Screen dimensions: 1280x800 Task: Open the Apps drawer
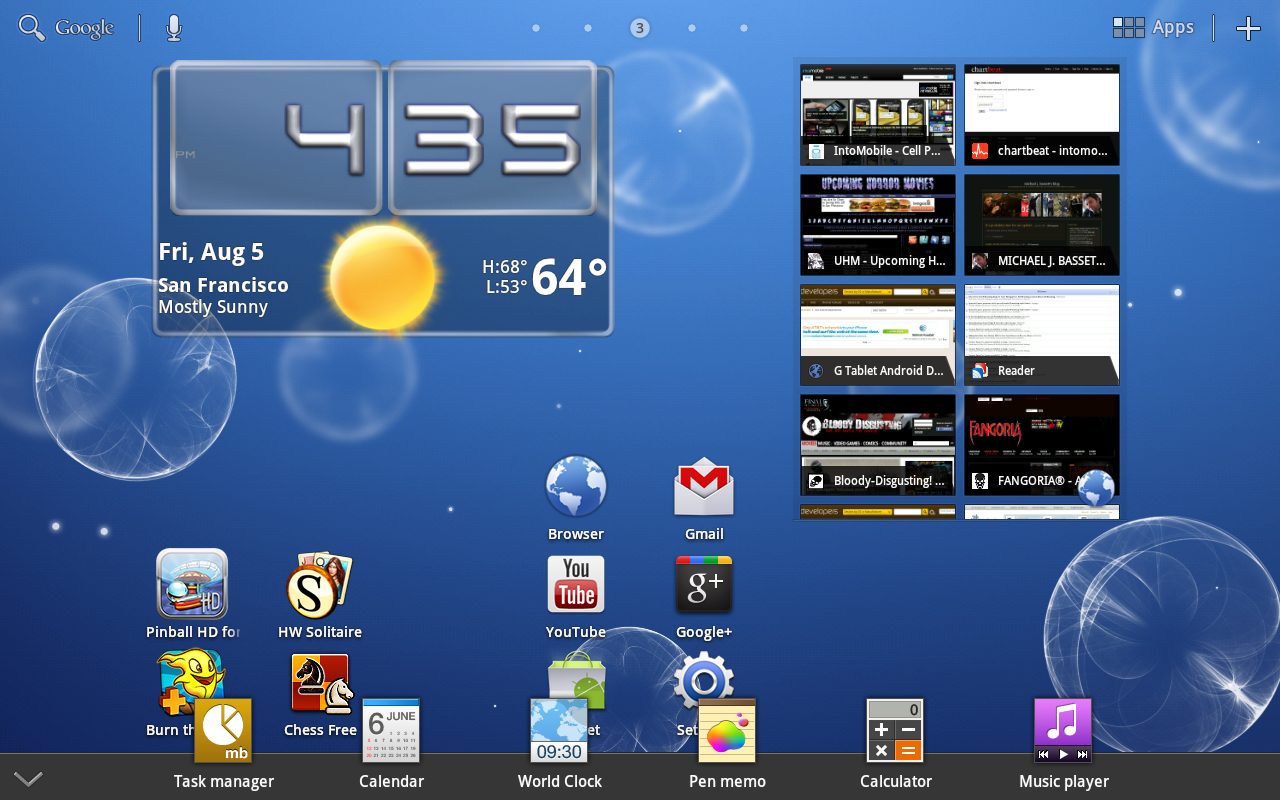click(x=1153, y=28)
